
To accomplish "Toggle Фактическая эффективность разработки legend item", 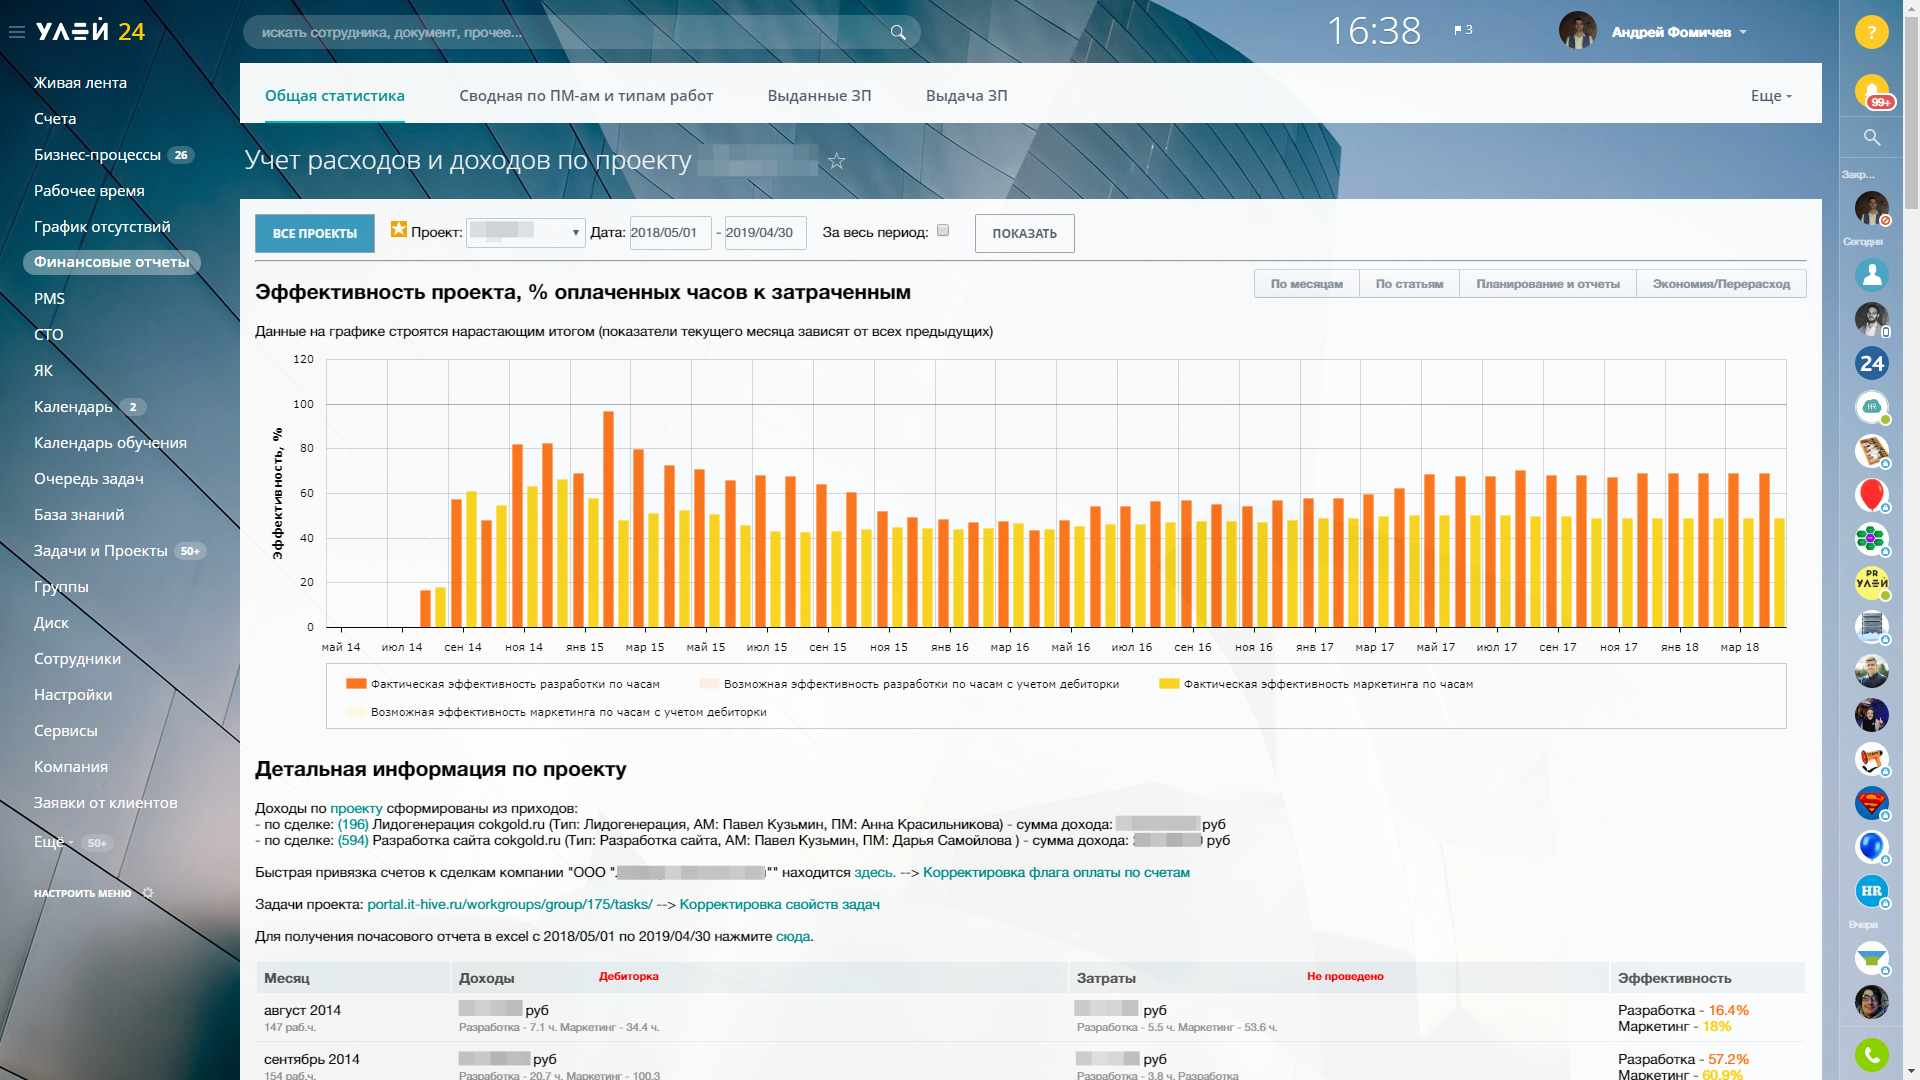I will tap(503, 684).
